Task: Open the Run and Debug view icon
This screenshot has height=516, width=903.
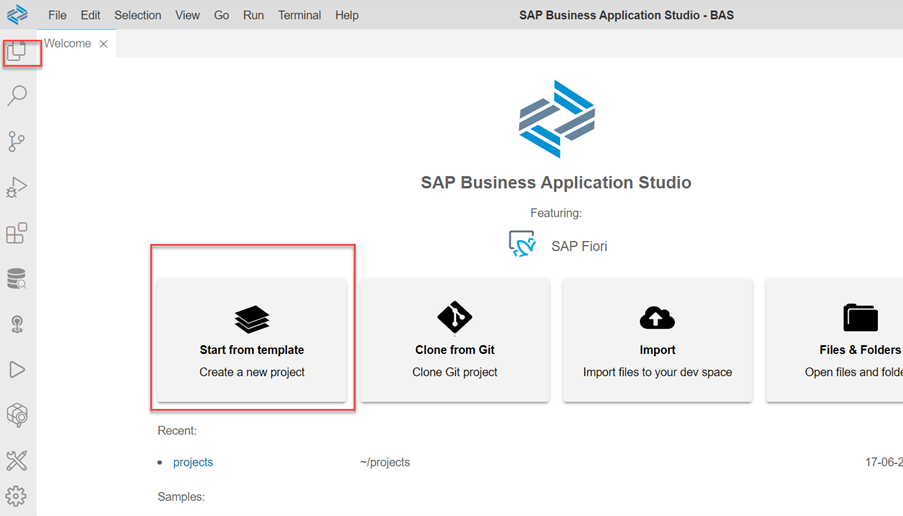Action: pyautogui.click(x=16, y=187)
